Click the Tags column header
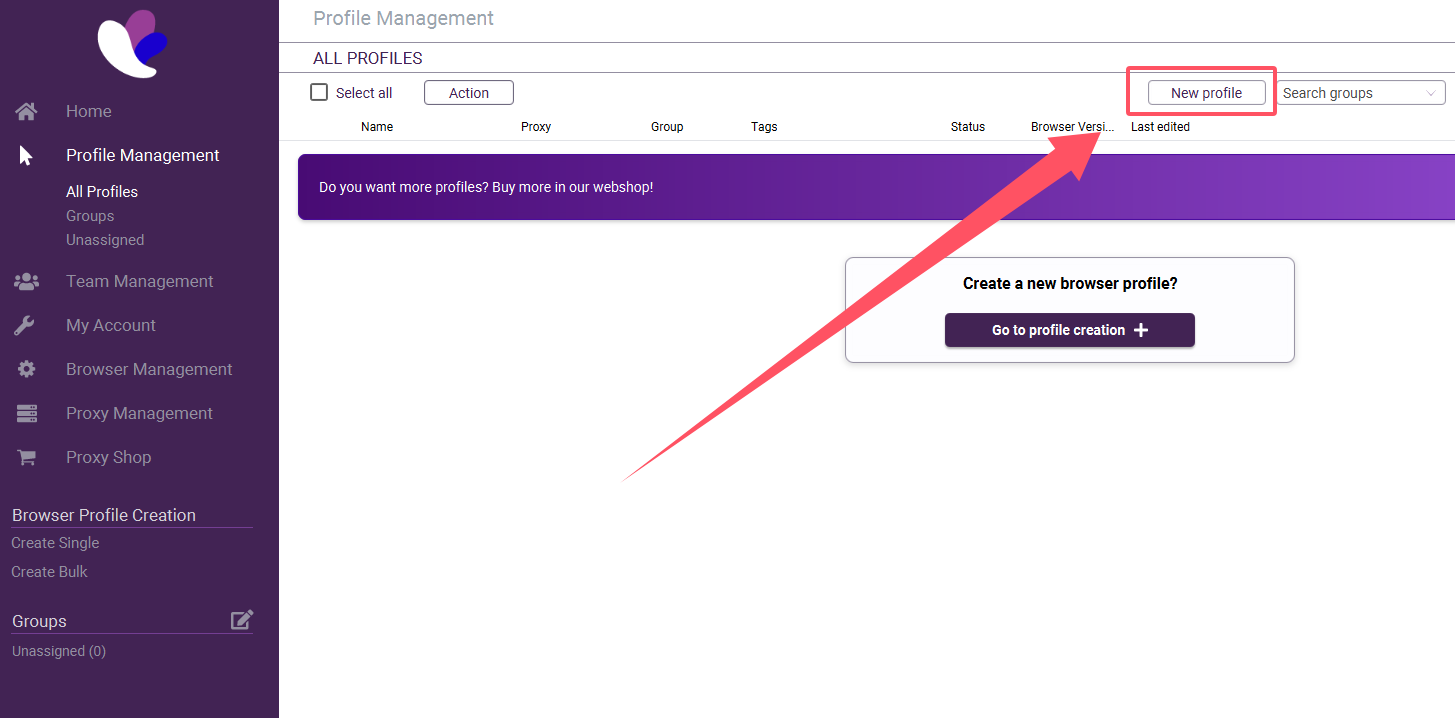The height and width of the screenshot is (718, 1455). click(x=764, y=127)
